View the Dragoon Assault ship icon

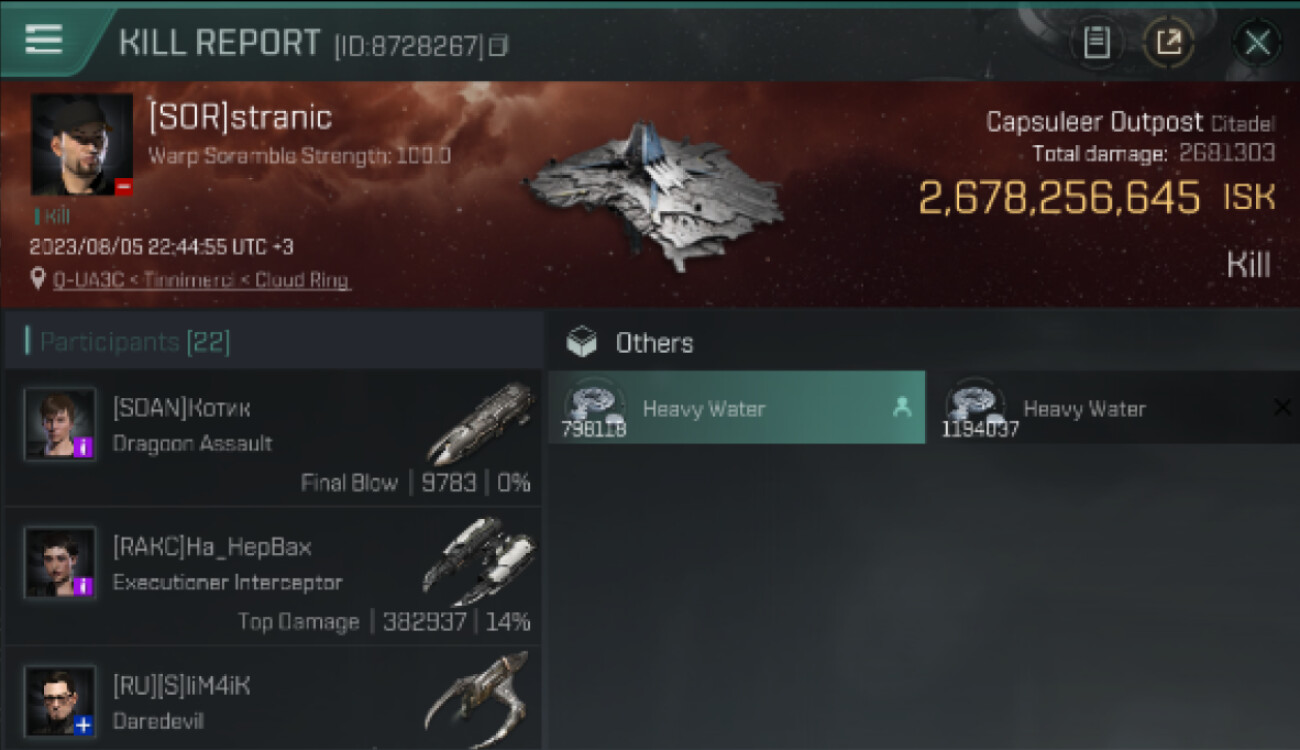480,423
